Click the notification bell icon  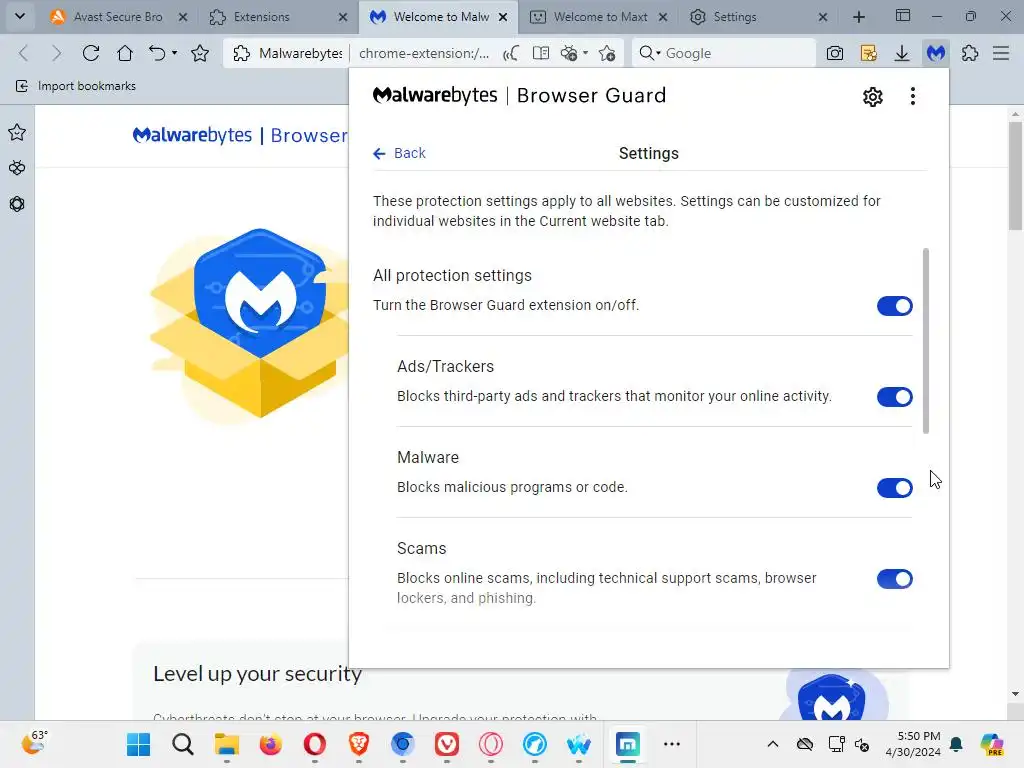[x=956, y=744]
